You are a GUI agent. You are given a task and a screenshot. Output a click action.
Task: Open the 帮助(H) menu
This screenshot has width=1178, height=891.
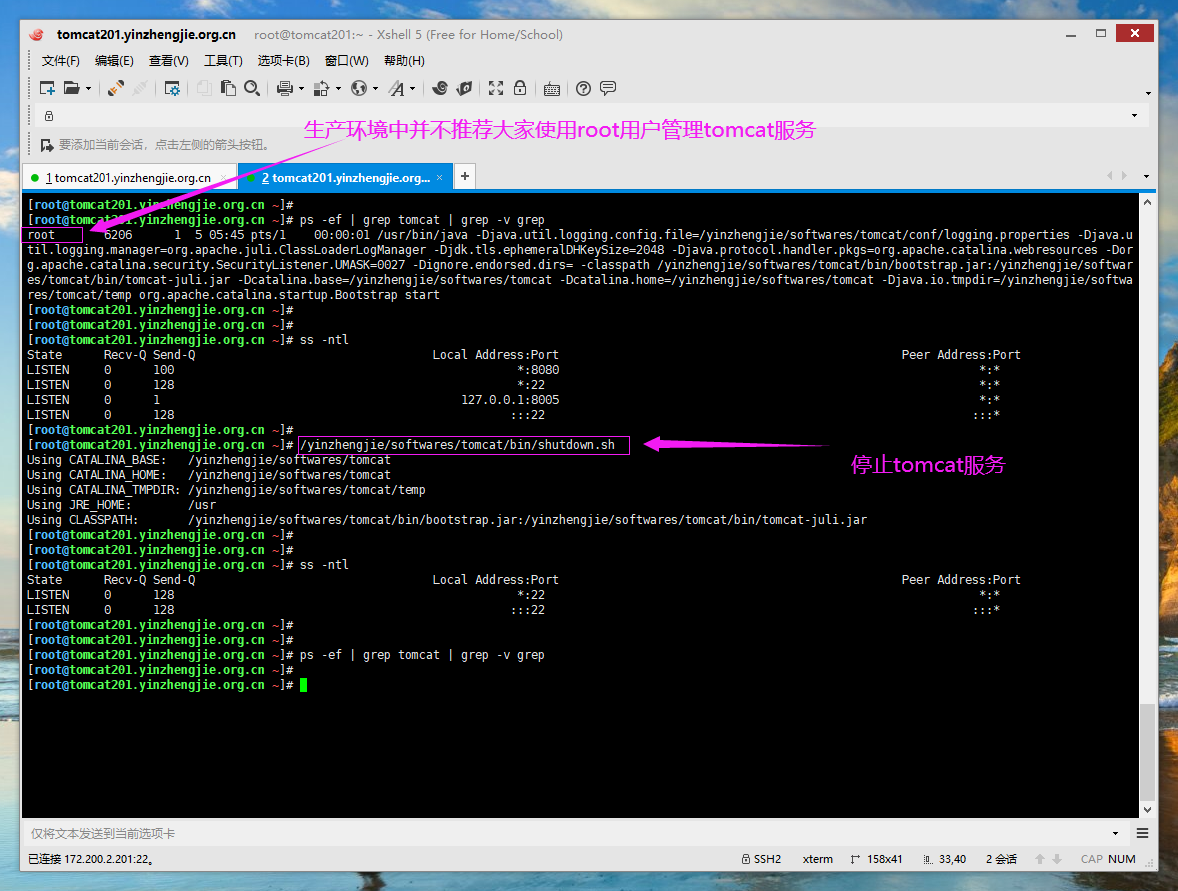[x=404, y=61]
